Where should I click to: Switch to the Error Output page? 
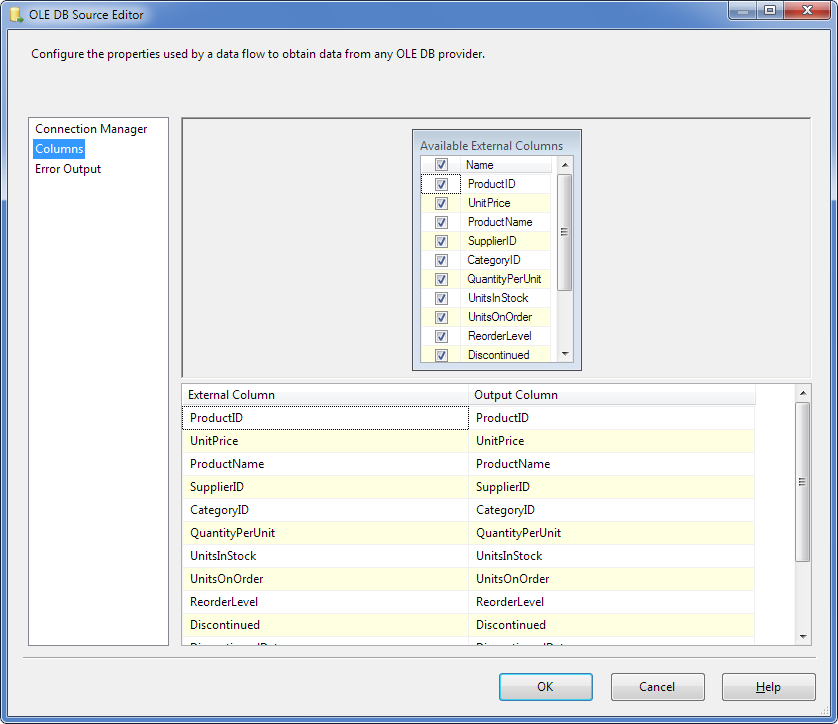click(x=68, y=169)
